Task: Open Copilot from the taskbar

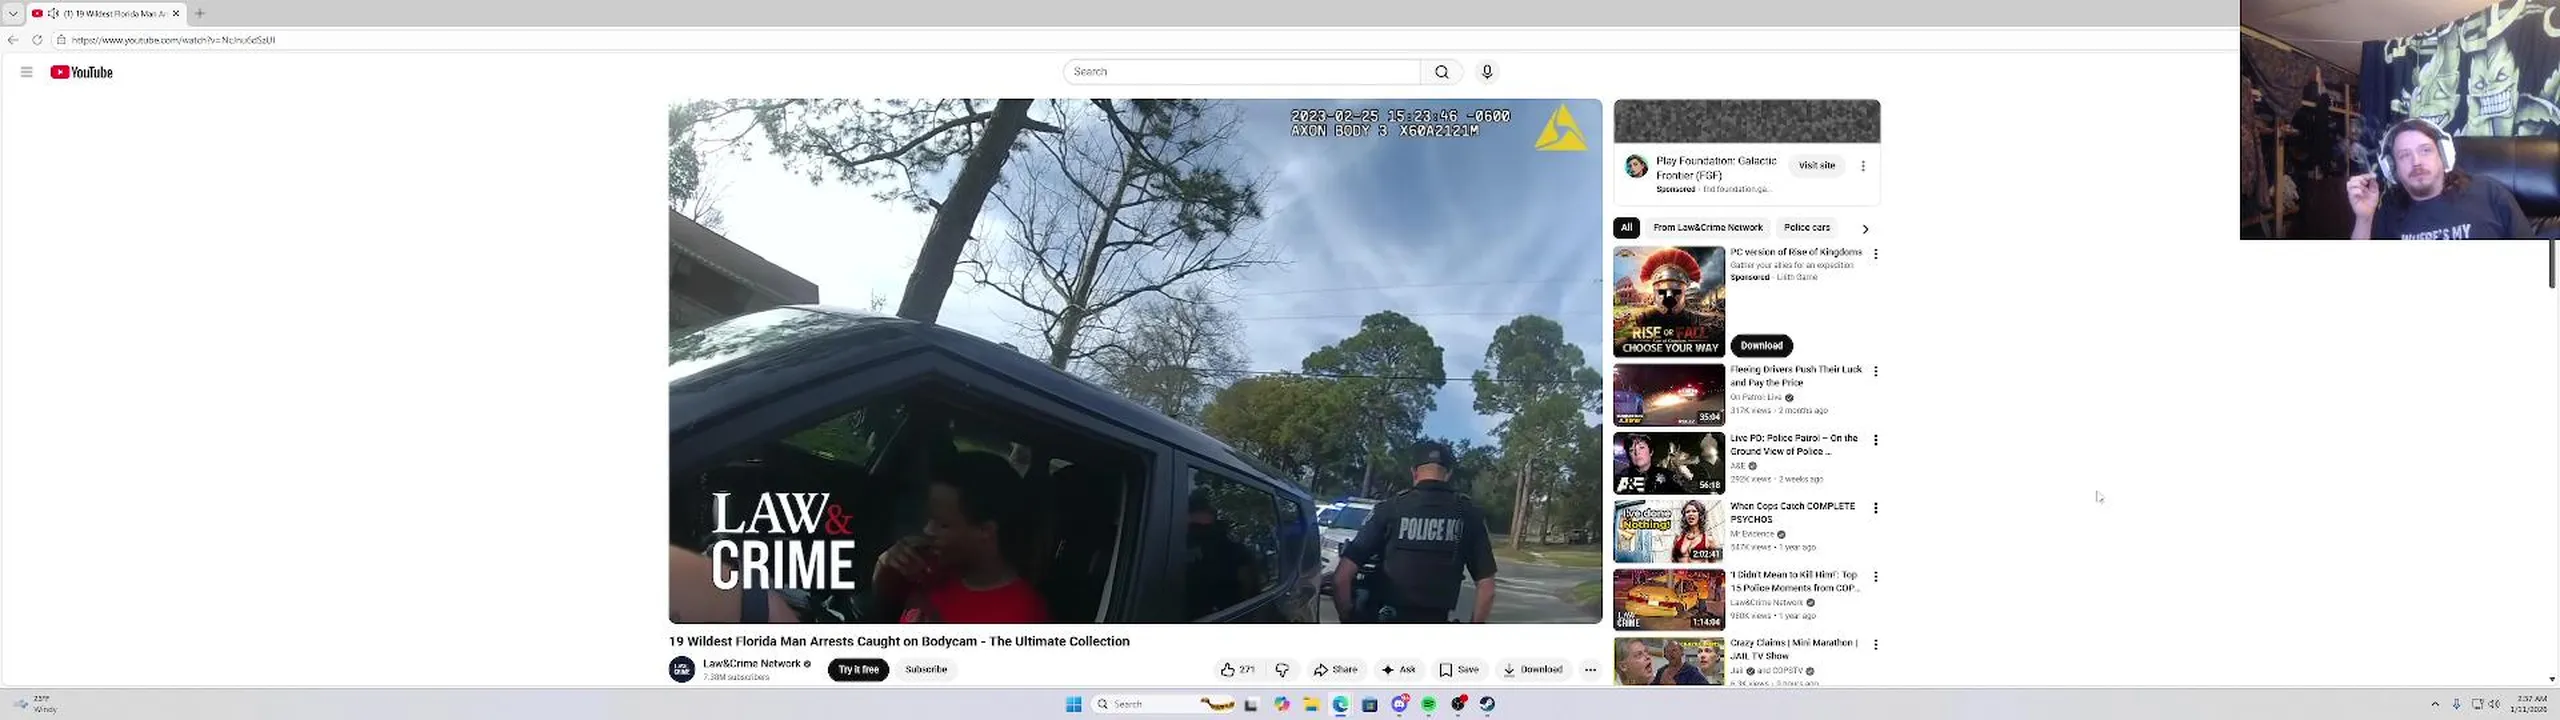Action: click(1281, 704)
